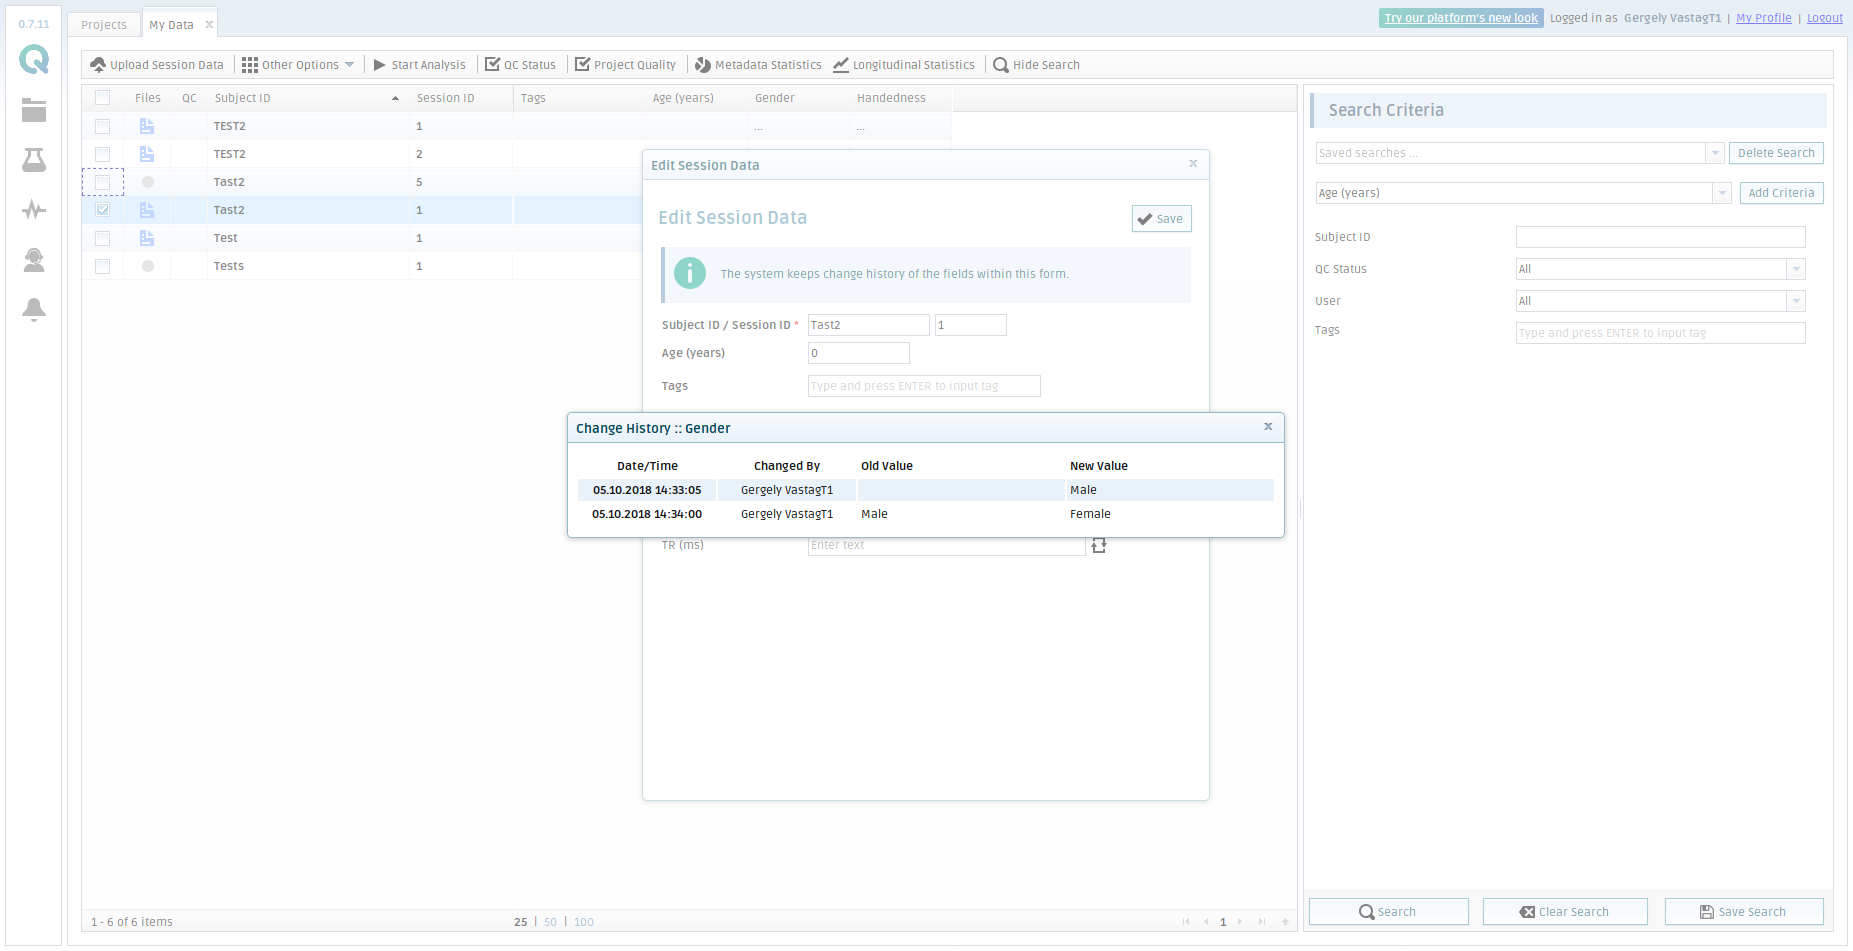Select the My Data tab

point(171,25)
